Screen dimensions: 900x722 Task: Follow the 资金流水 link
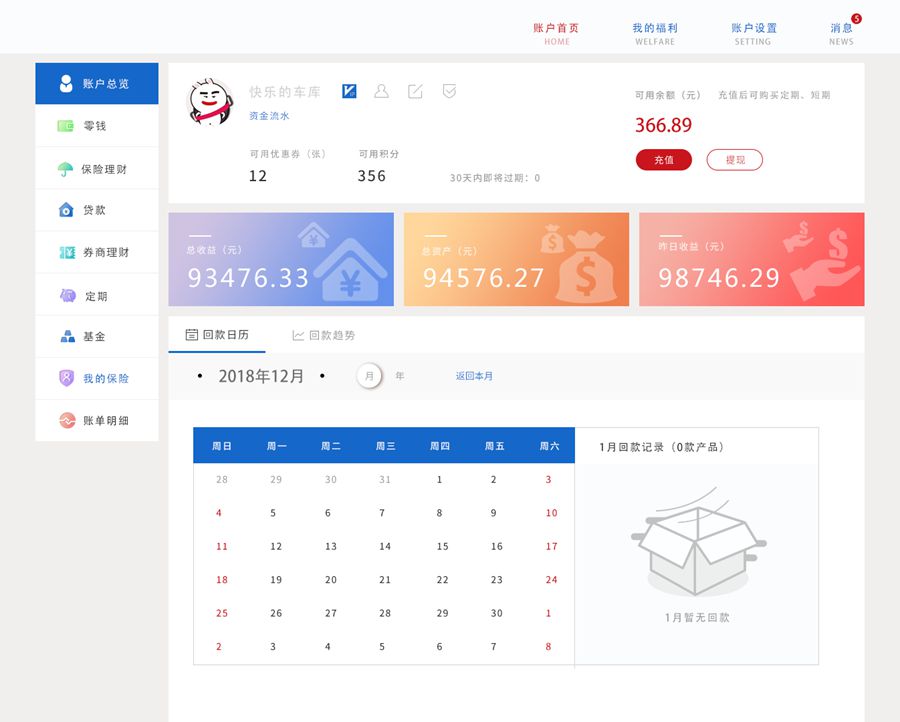click(269, 116)
